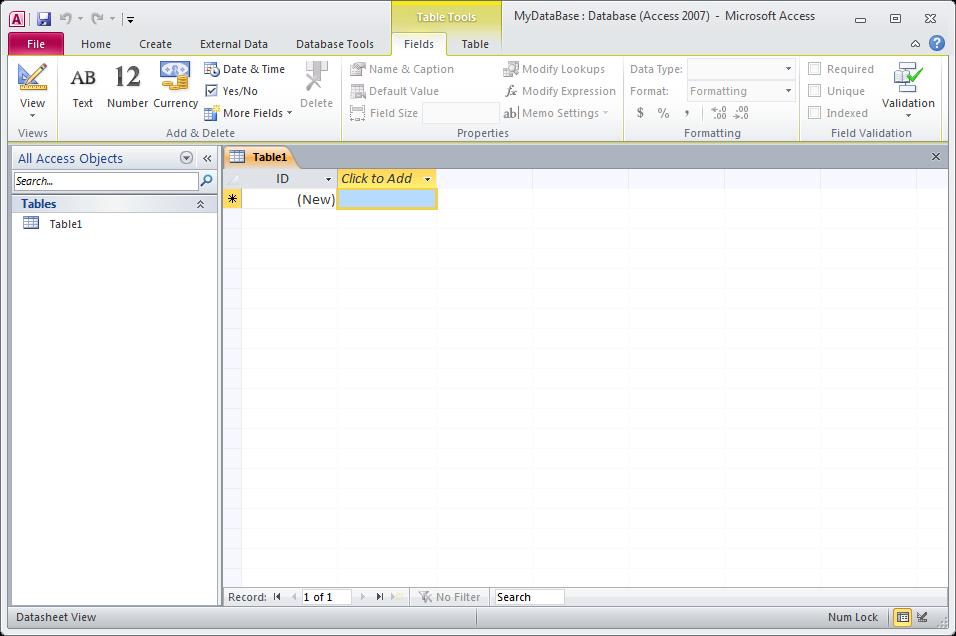This screenshot has width=956, height=636.
Task: Switch to the Table ribbon tab
Action: click(475, 44)
